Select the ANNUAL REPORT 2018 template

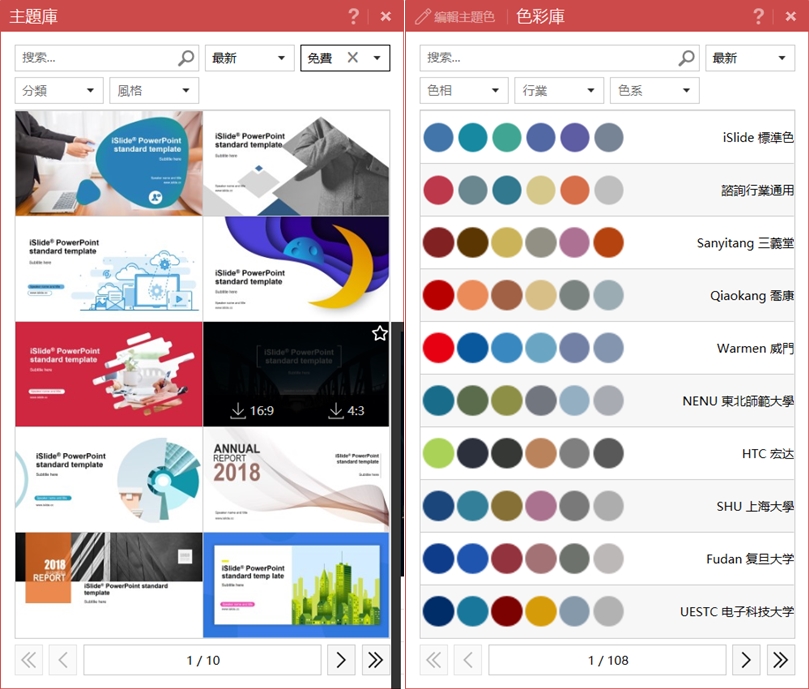tap(296, 479)
